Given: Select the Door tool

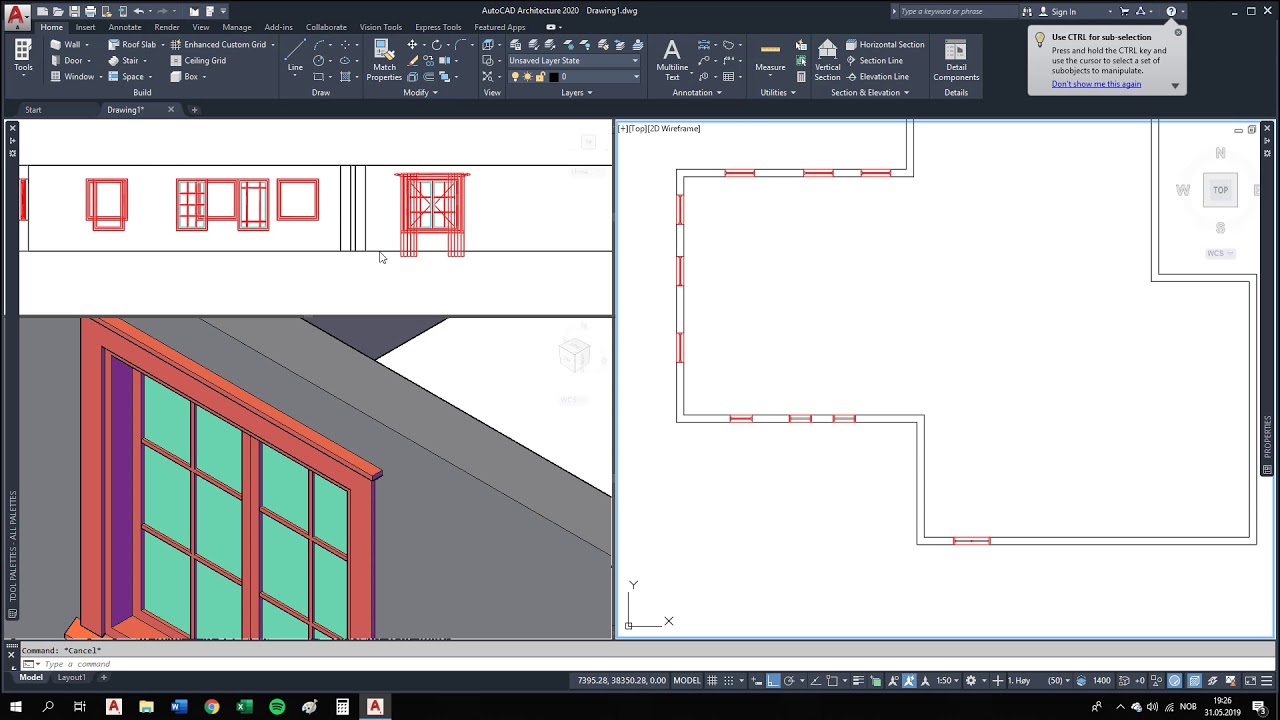Looking at the screenshot, I should point(66,60).
